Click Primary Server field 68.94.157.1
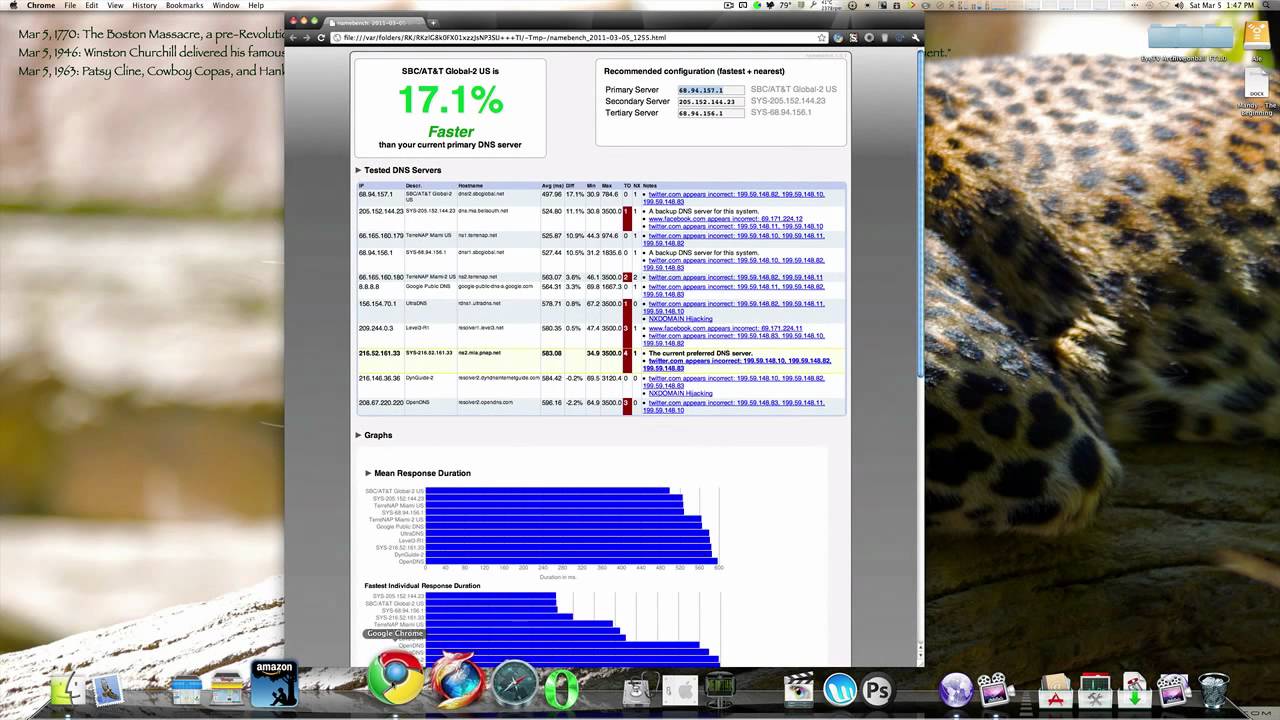 click(711, 90)
